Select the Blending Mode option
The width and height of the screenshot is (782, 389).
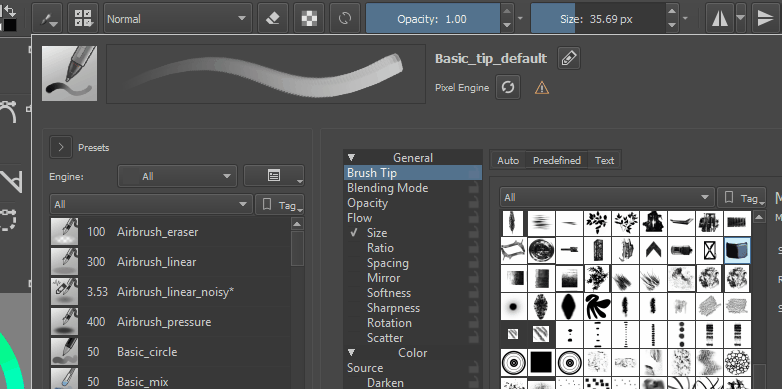412,188
